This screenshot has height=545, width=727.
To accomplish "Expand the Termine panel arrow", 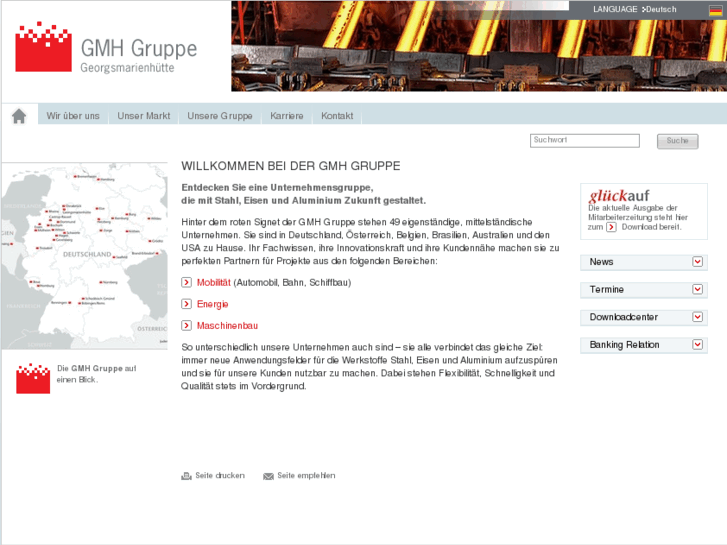I will pyautogui.click(x=697, y=289).
